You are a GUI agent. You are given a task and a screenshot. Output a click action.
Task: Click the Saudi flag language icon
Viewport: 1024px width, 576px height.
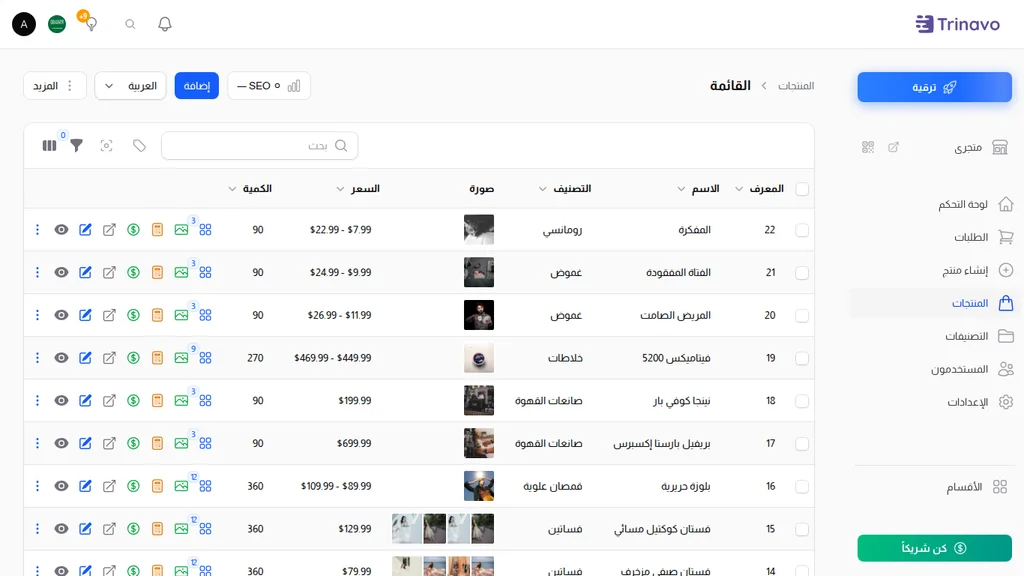coord(57,24)
